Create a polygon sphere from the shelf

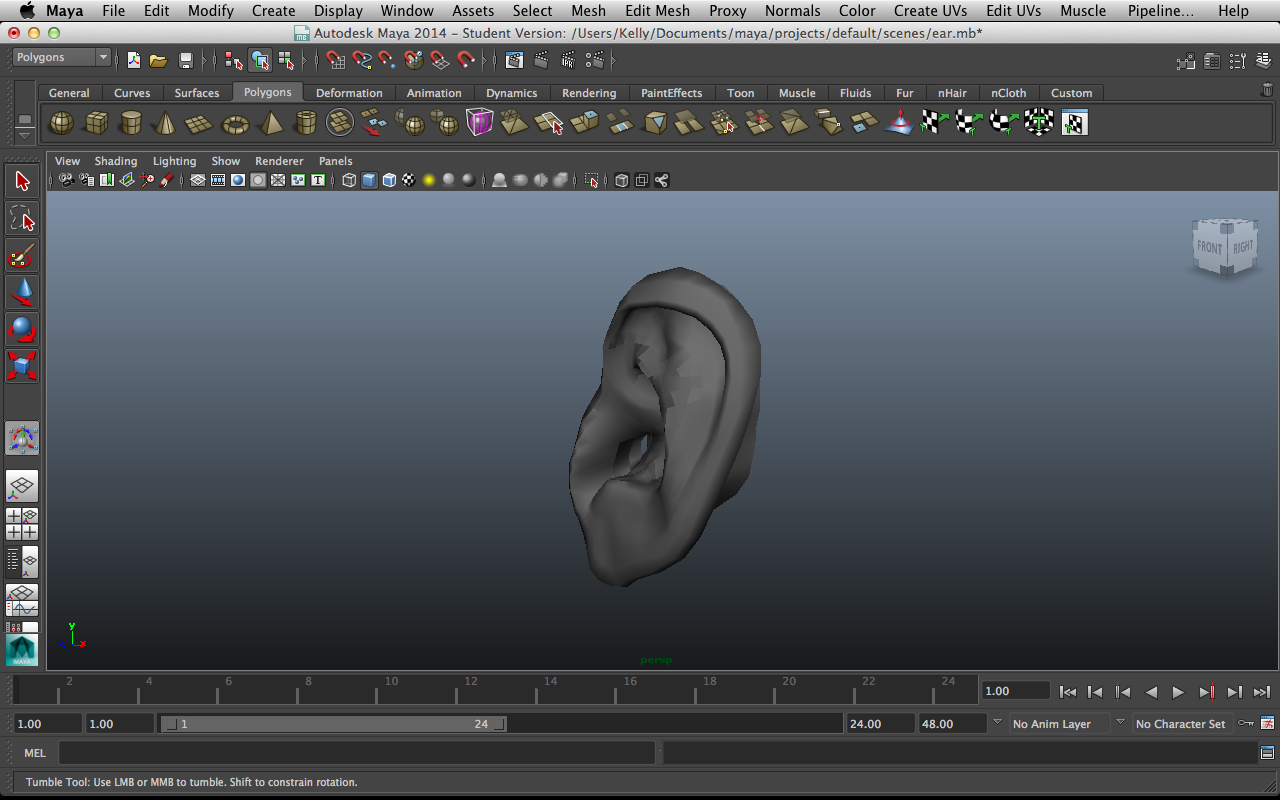61,122
